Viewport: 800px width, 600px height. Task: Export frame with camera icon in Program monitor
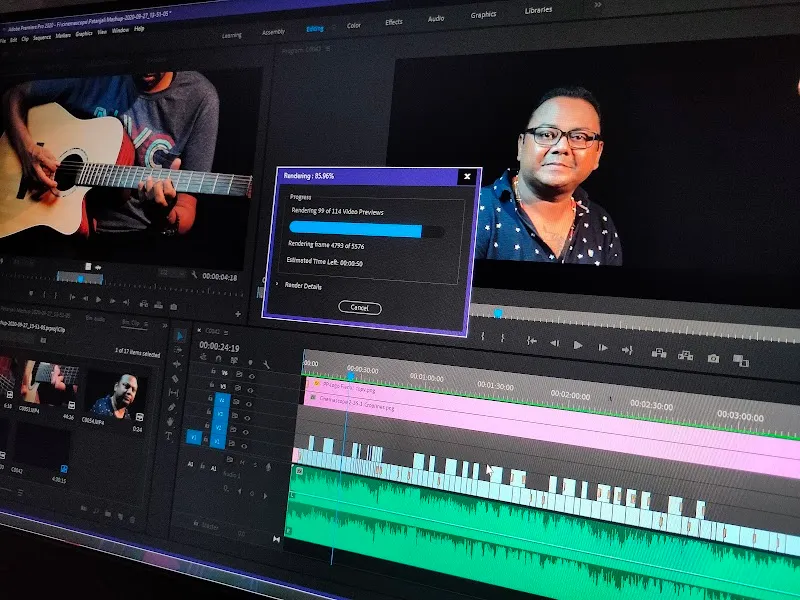[x=713, y=358]
